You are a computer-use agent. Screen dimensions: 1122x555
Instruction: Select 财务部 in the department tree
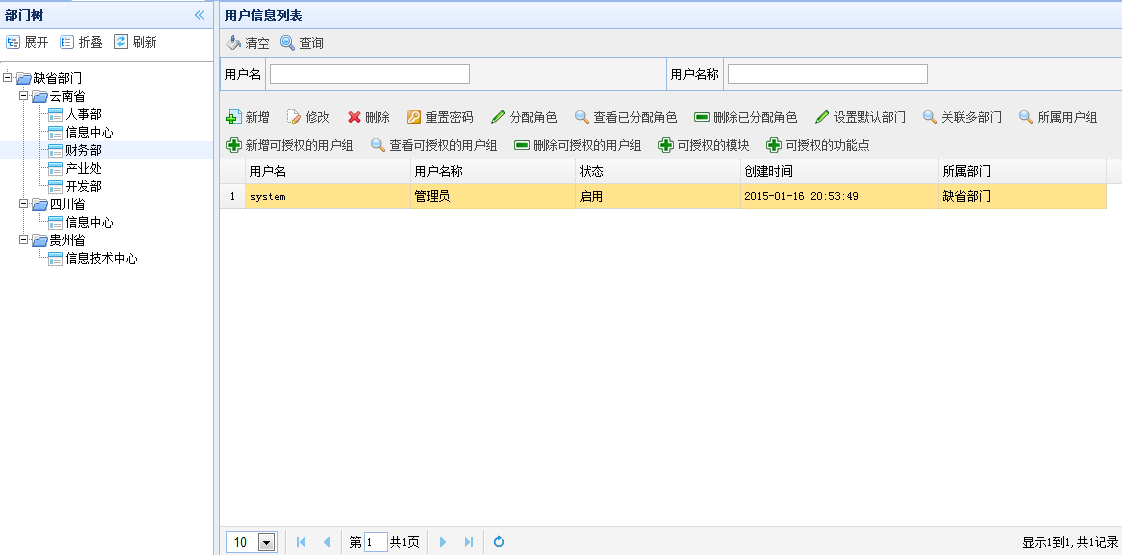(x=84, y=150)
